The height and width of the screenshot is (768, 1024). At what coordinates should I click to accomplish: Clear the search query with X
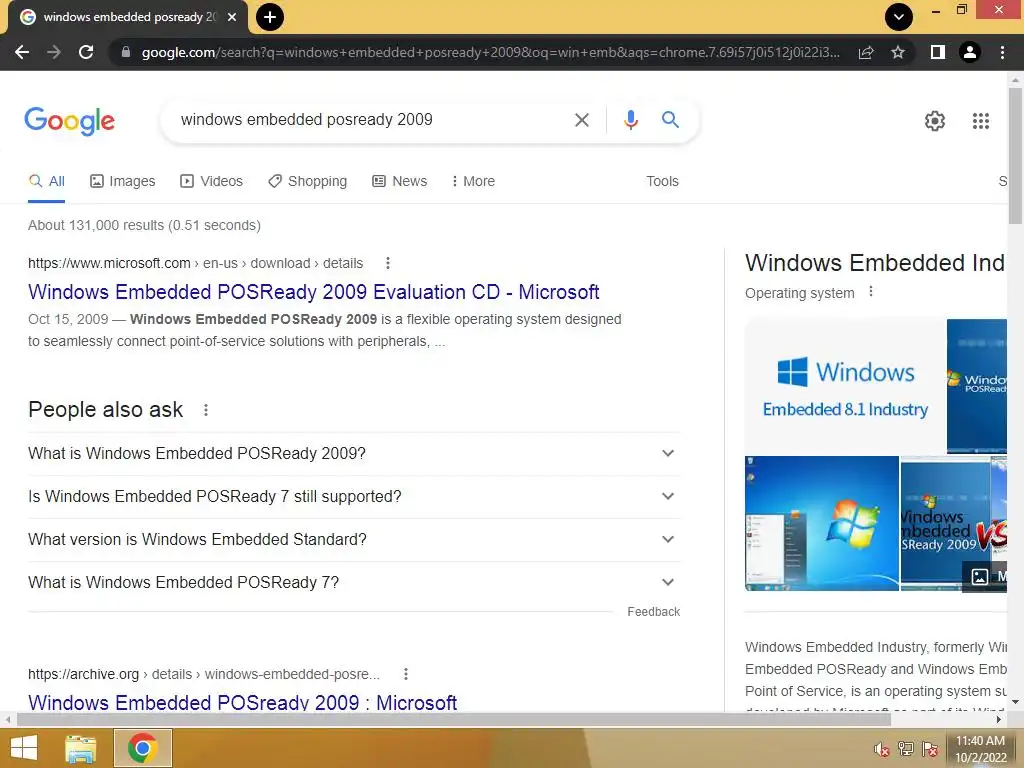pos(581,120)
